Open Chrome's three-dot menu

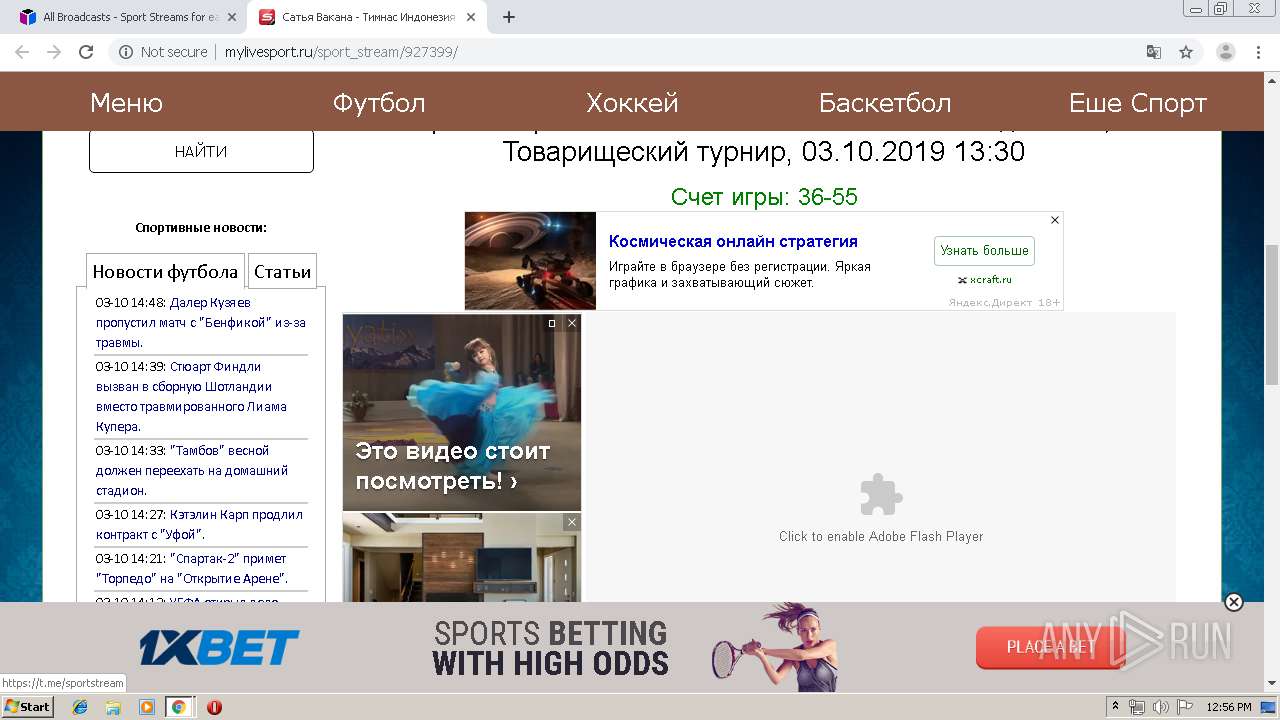(1258, 52)
